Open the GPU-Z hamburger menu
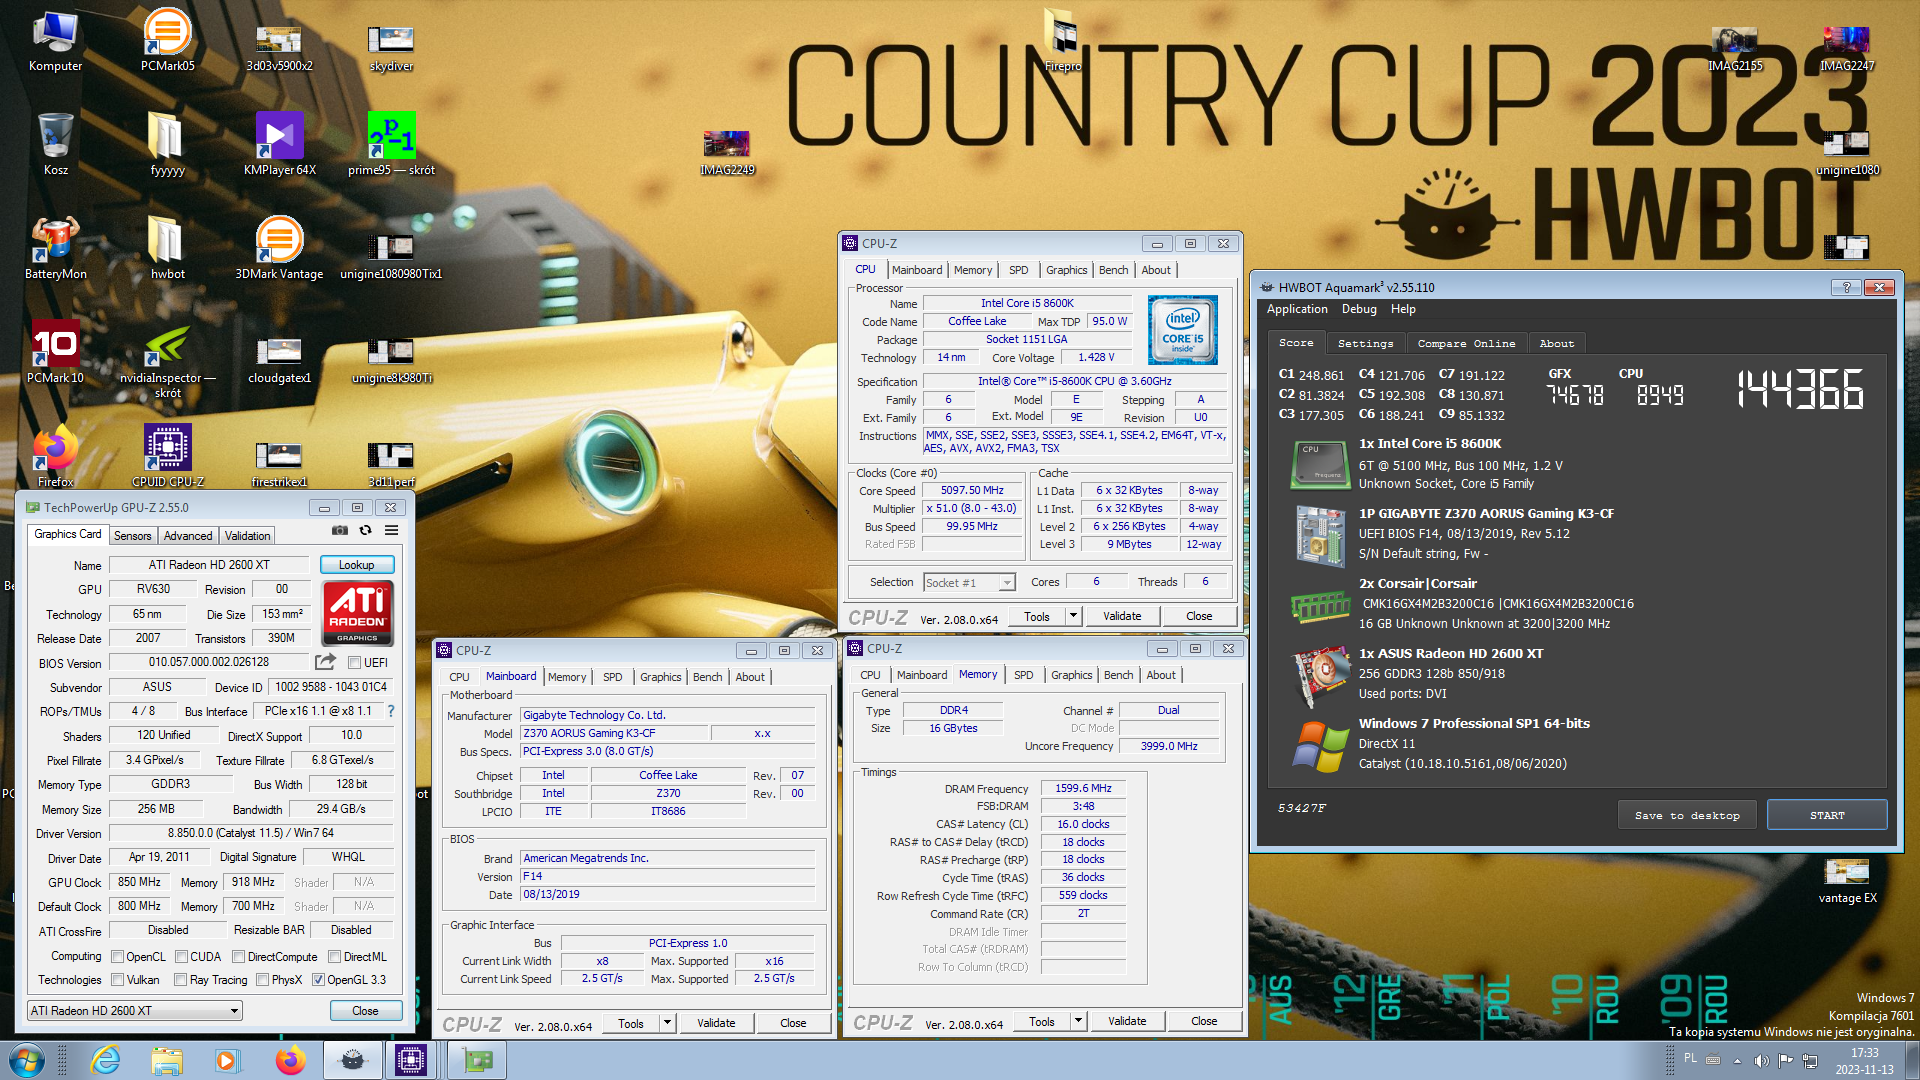Screen dimensions: 1920x1080 [392, 531]
